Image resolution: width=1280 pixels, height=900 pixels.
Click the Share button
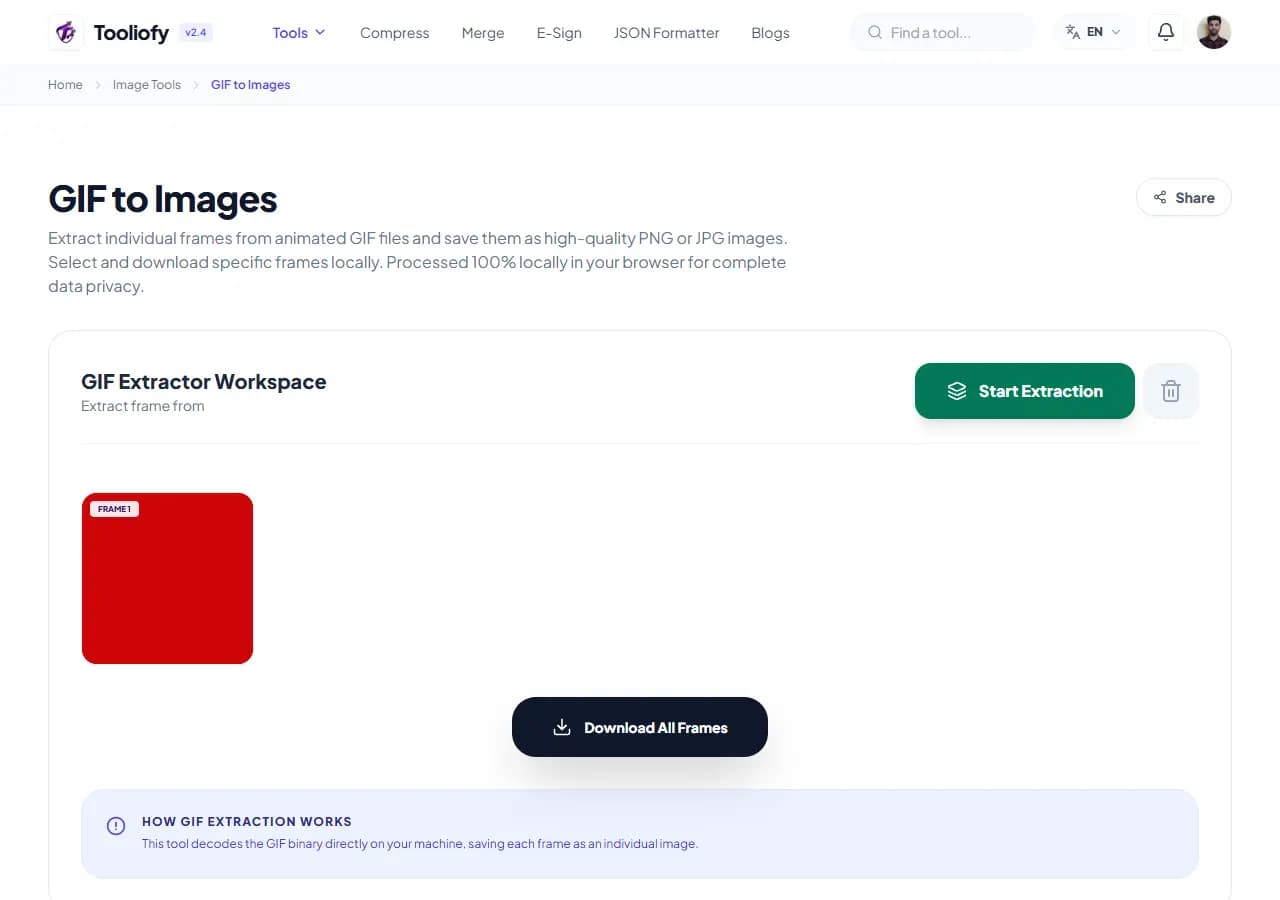[x=1184, y=197]
